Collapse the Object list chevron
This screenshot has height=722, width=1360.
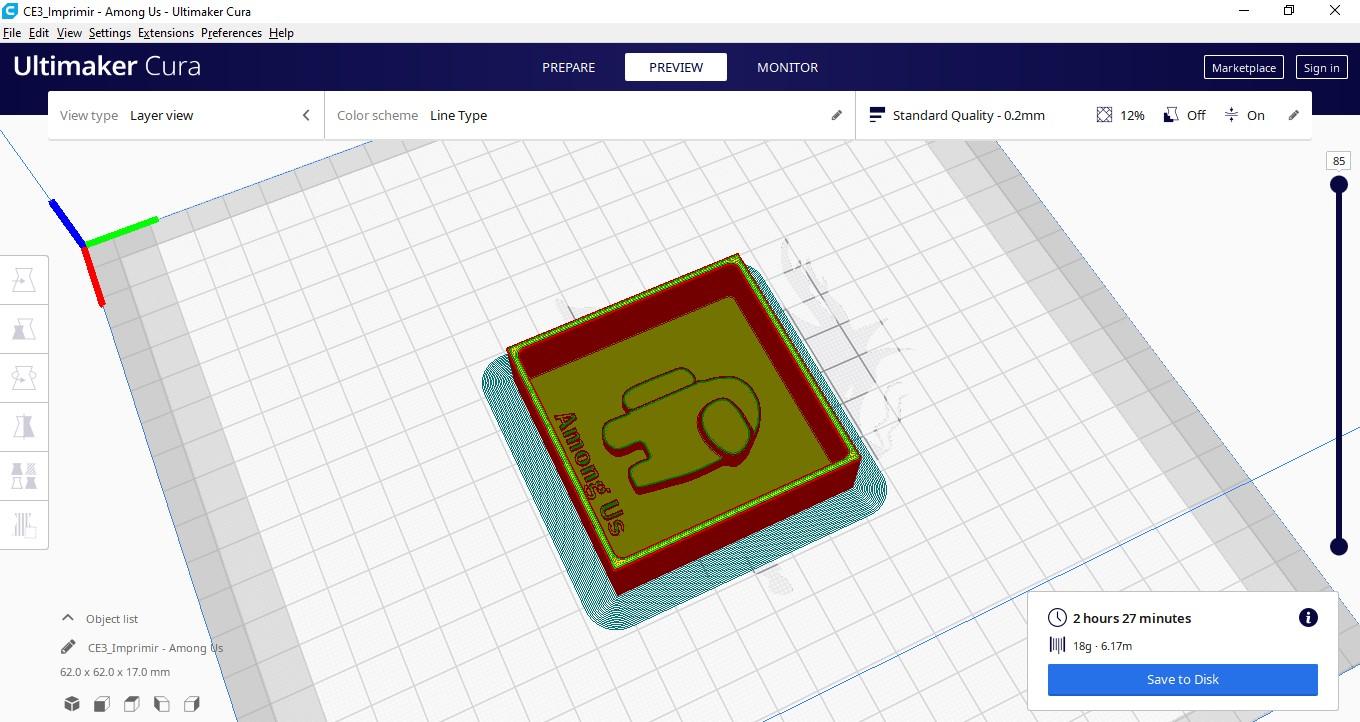click(68, 618)
